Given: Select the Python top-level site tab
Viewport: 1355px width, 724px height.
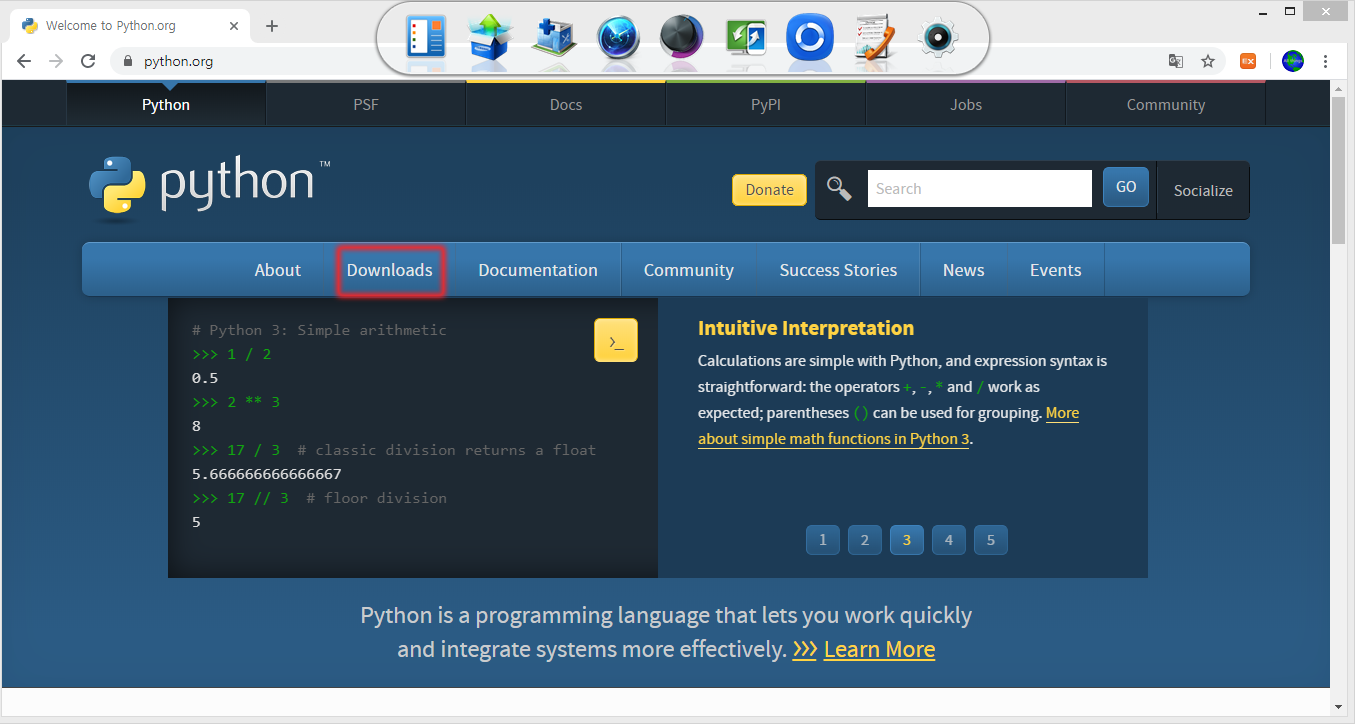Looking at the screenshot, I should (166, 104).
